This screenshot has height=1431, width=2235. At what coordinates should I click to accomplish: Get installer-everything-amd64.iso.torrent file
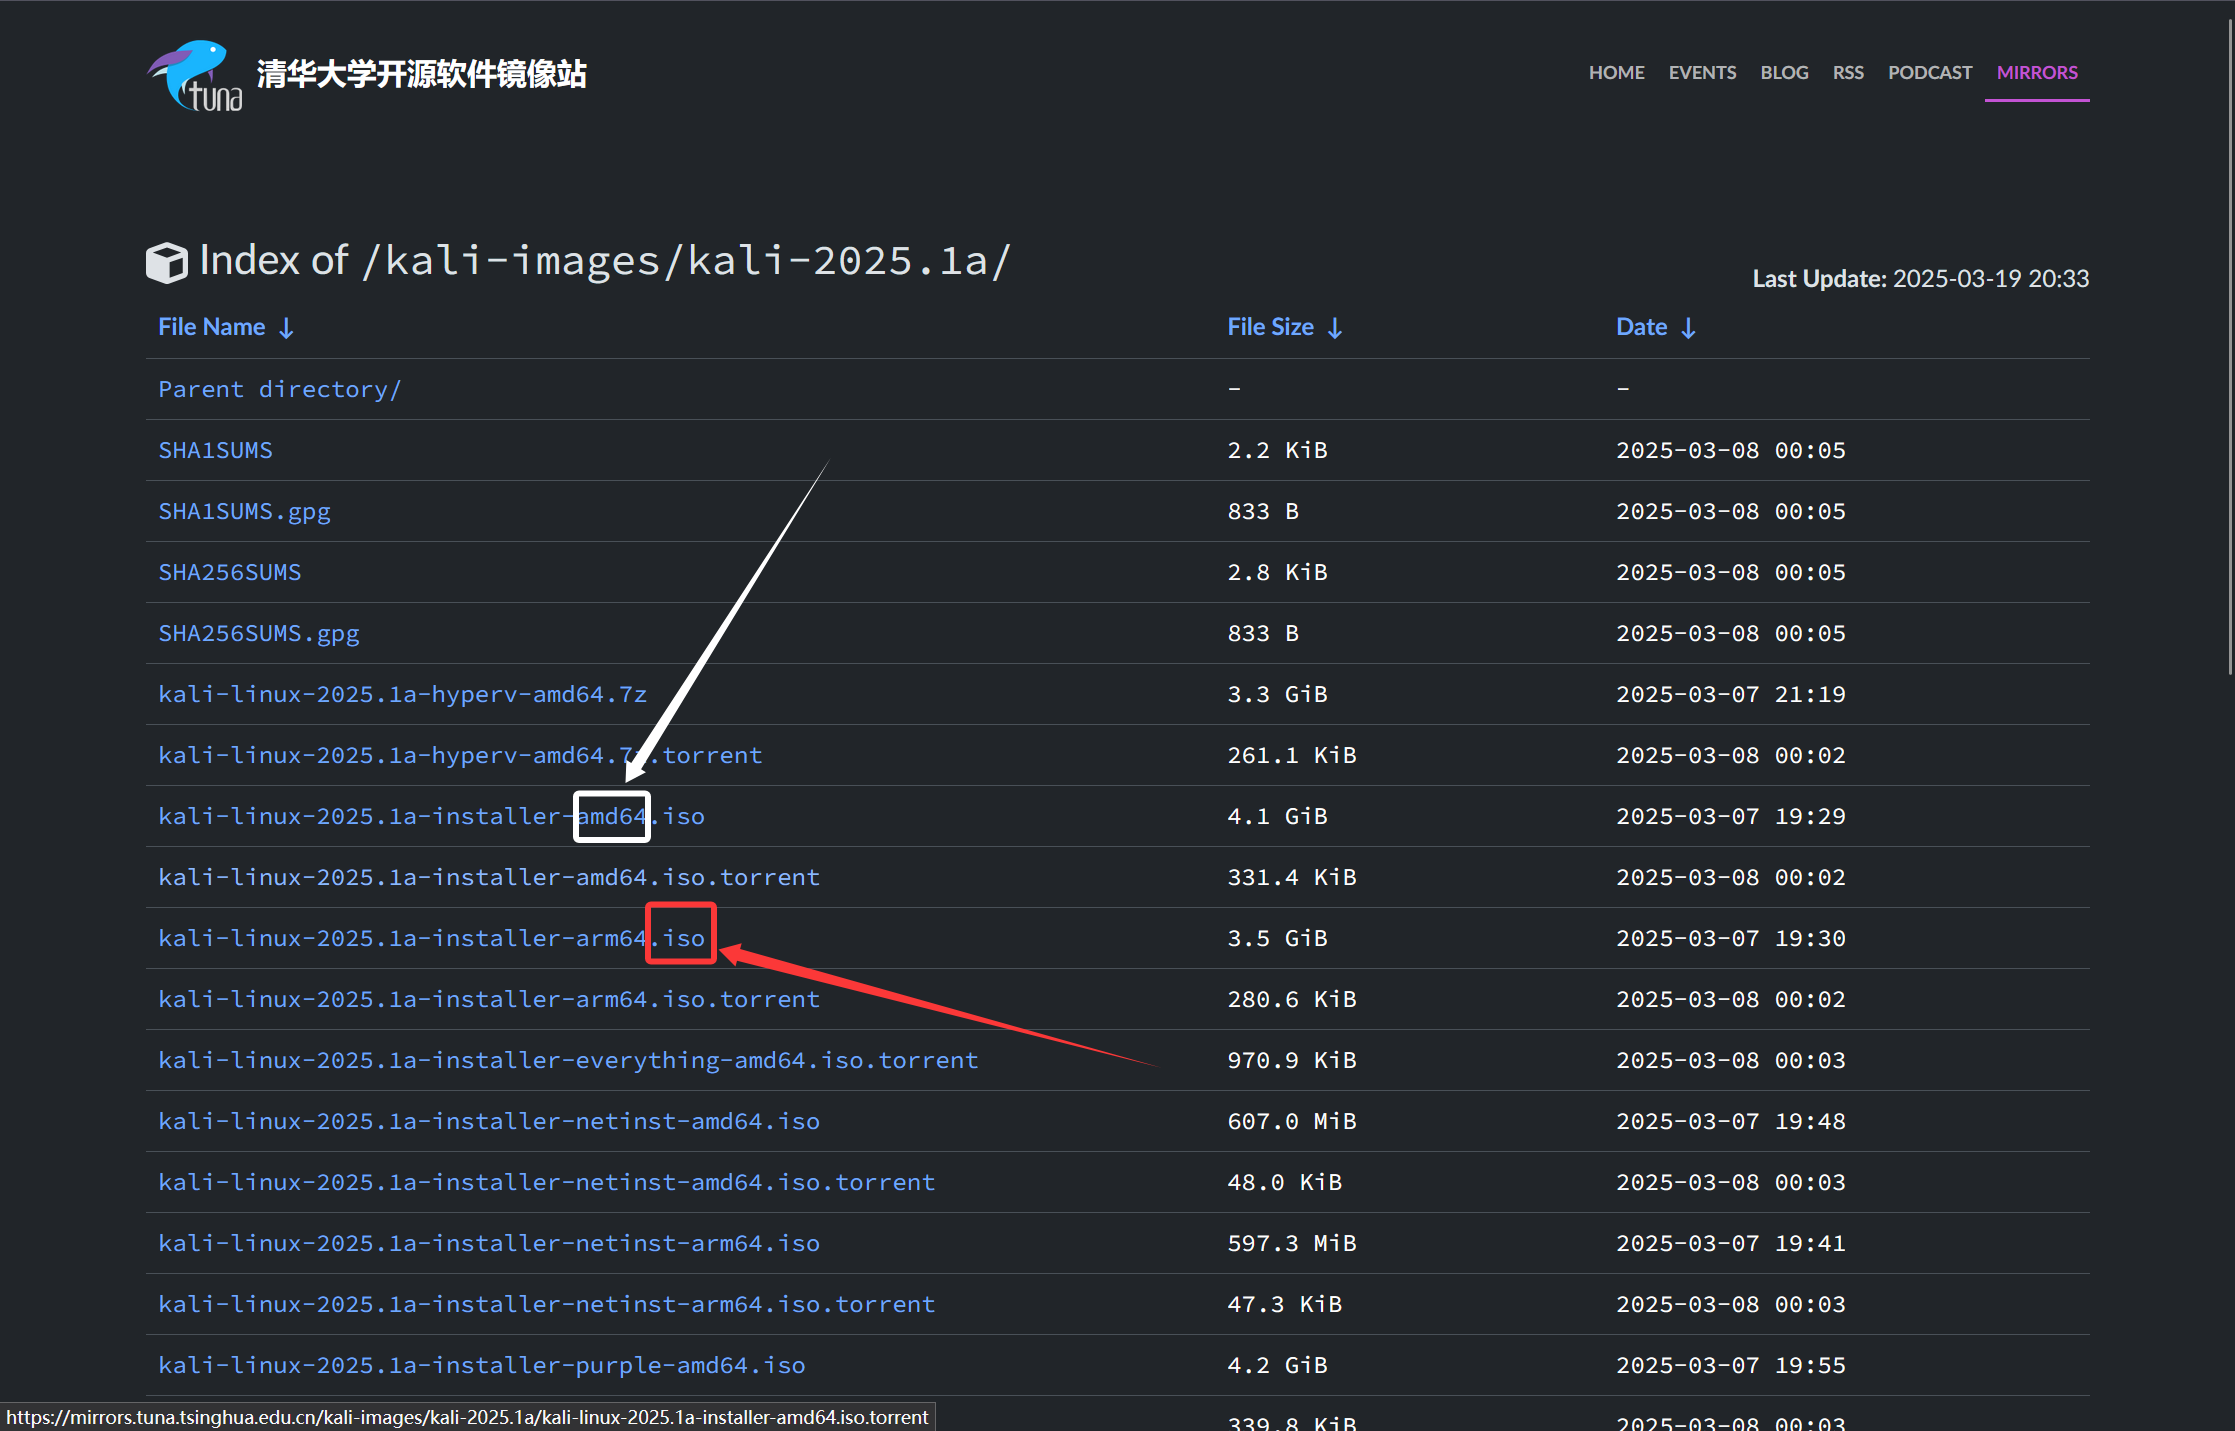pyautogui.click(x=567, y=1060)
